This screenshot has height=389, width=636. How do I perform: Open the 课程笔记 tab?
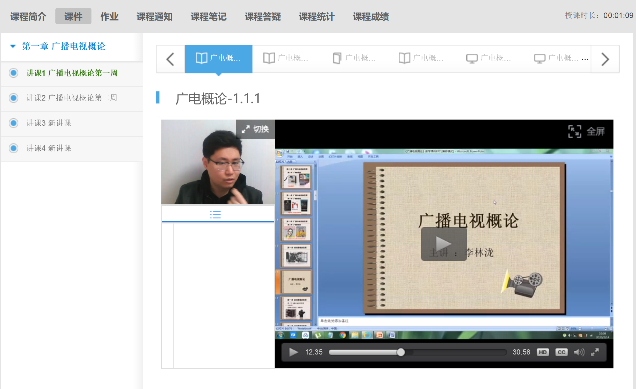208,17
